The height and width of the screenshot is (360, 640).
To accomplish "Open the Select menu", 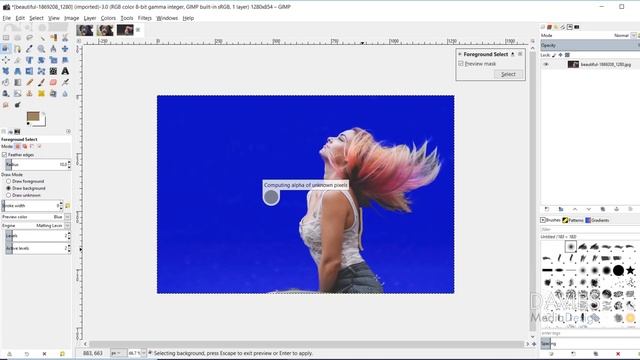I will tap(36, 18).
